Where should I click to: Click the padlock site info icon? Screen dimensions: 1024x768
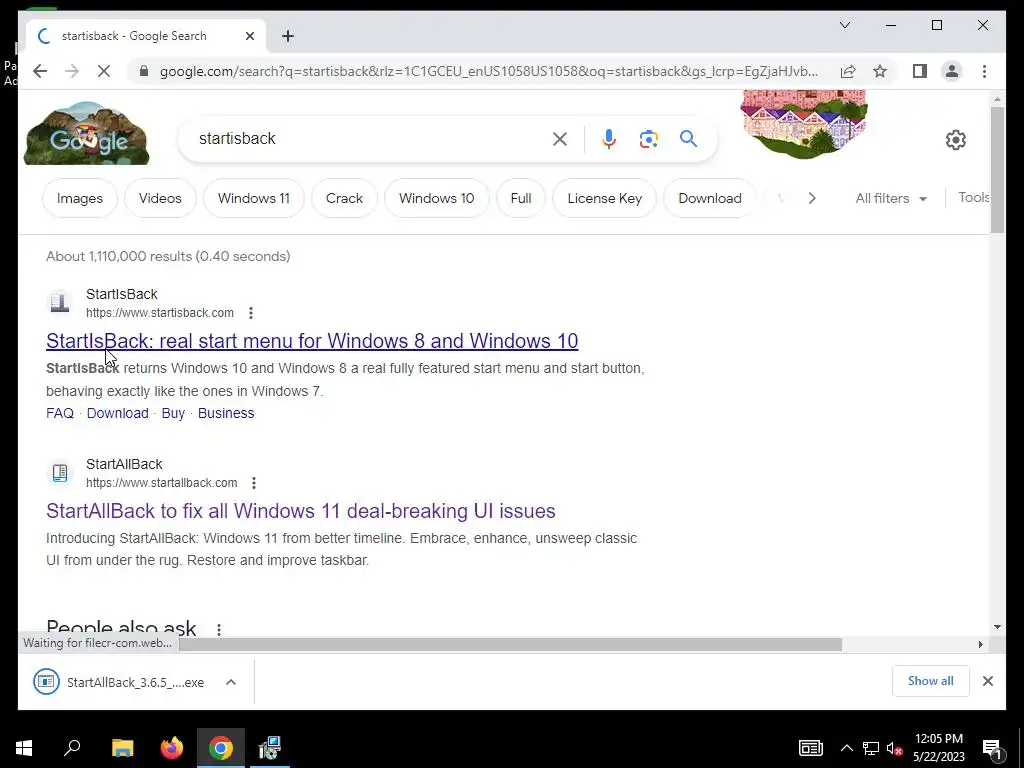(144, 71)
